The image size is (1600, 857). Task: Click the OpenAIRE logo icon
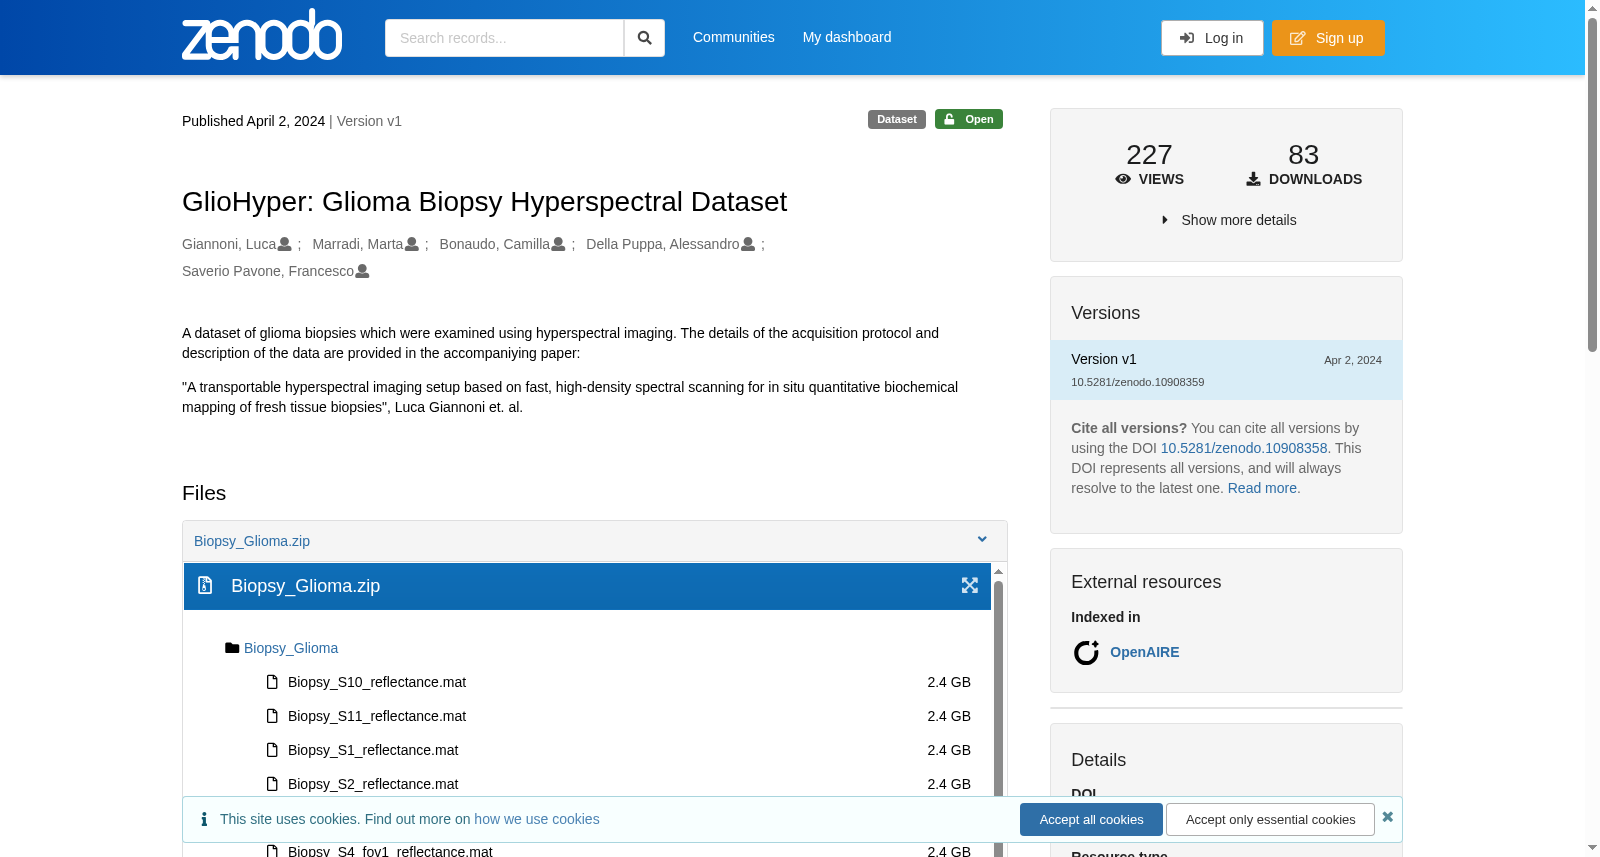point(1086,653)
